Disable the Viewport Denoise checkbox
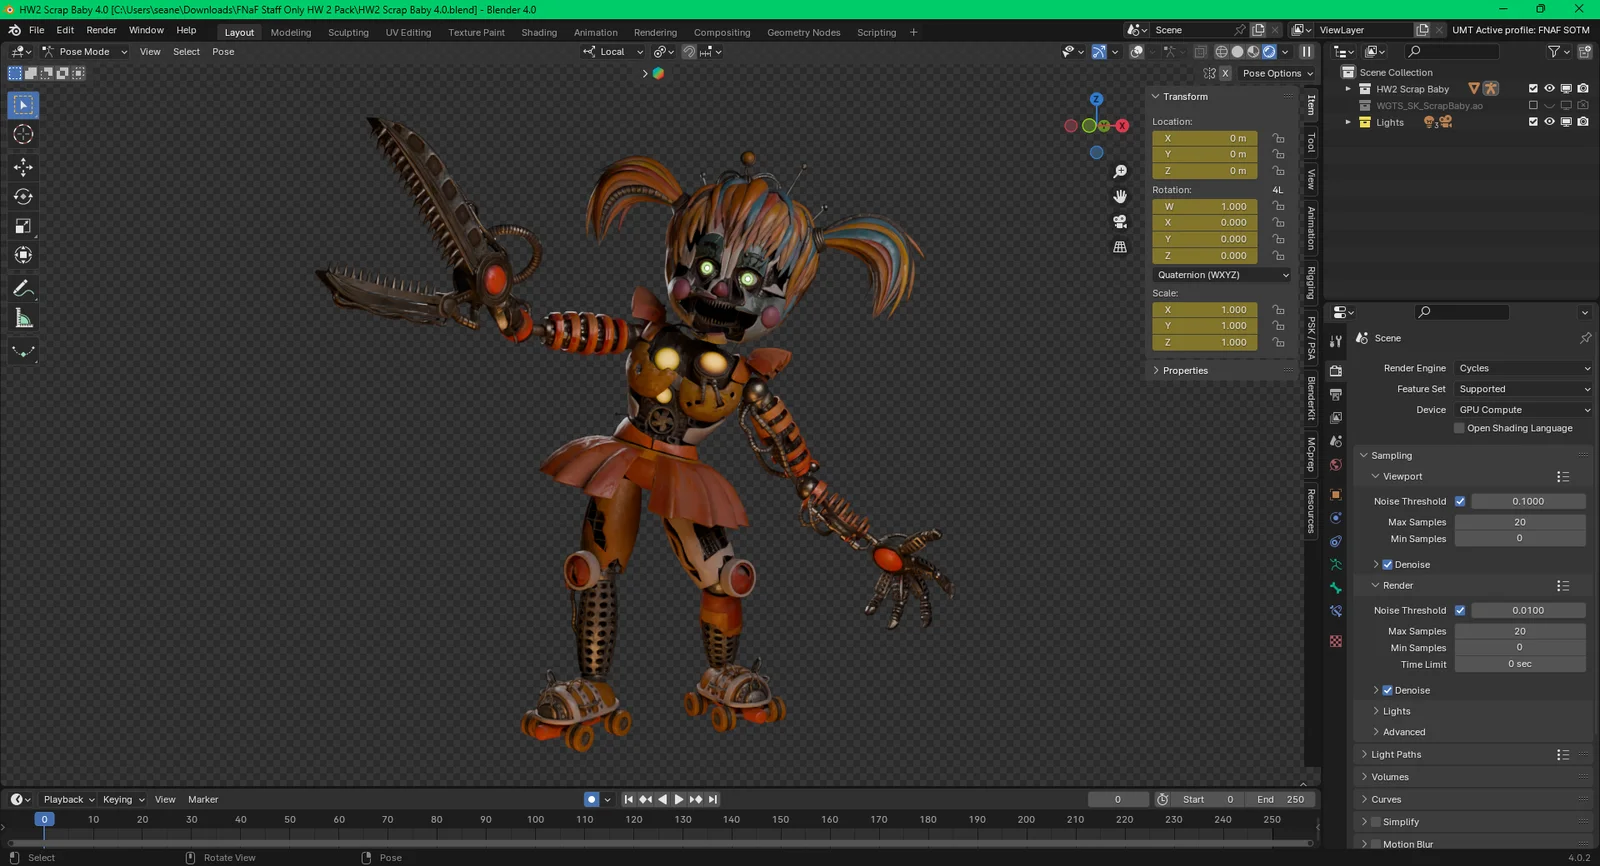This screenshot has width=1600, height=866. (x=1387, y=564)
